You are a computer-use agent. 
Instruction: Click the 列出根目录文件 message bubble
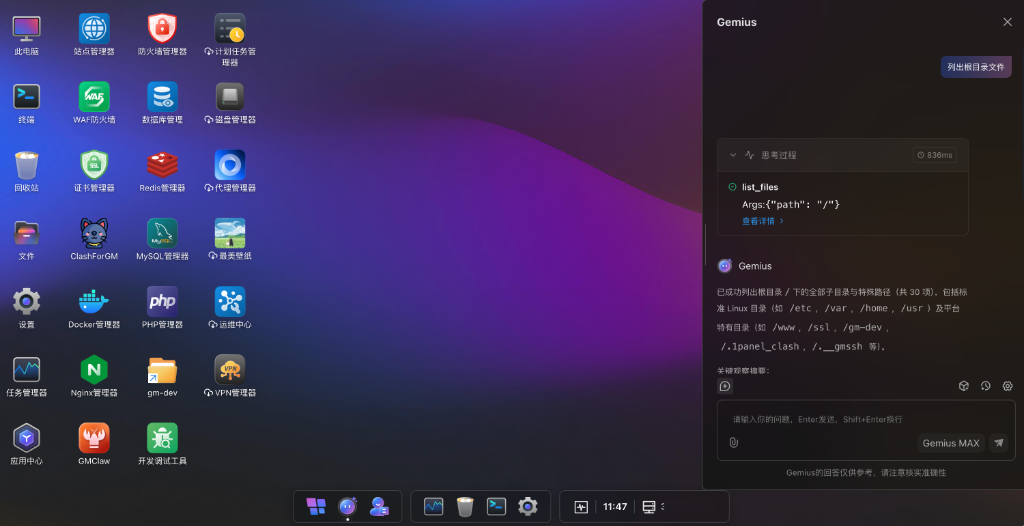976,67
